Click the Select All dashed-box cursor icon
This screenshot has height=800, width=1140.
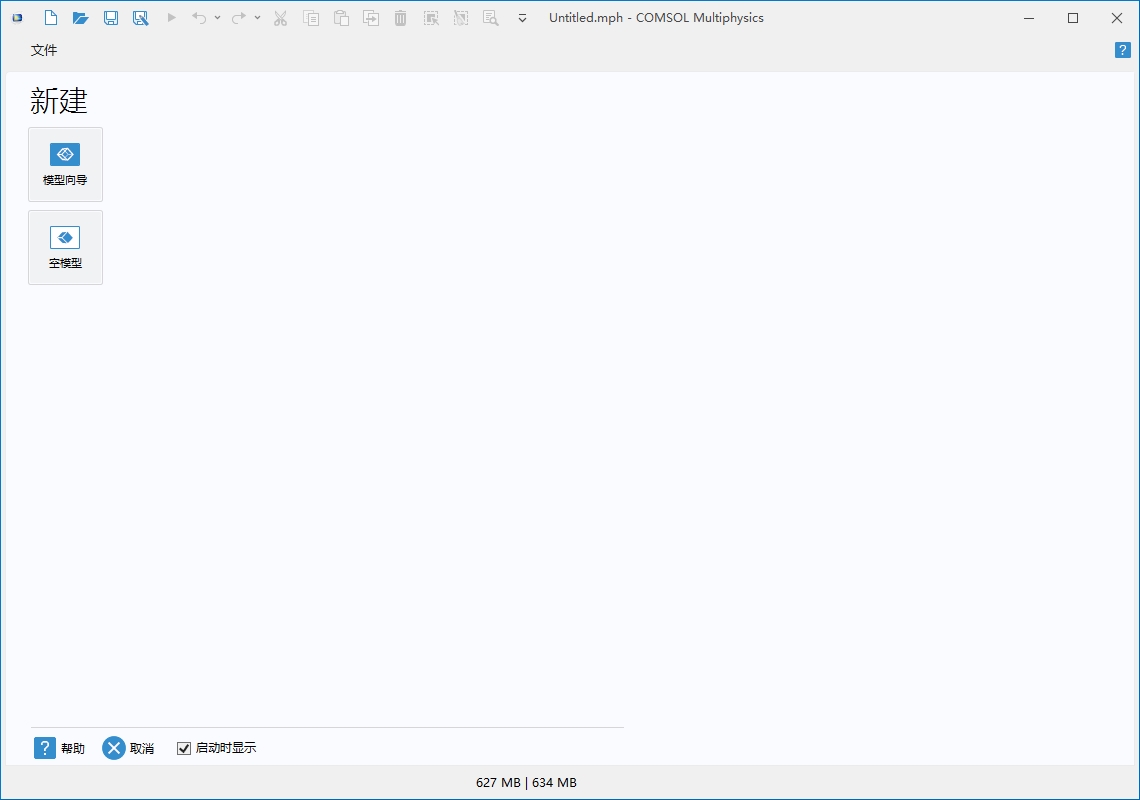431,18
